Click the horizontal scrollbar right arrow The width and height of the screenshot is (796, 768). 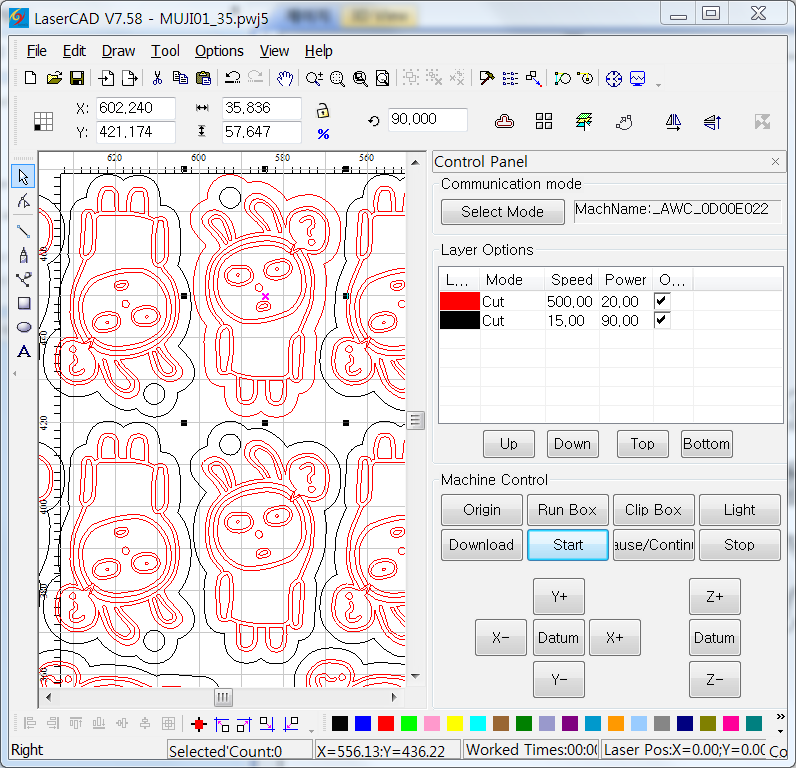click(x=394, y=697)
